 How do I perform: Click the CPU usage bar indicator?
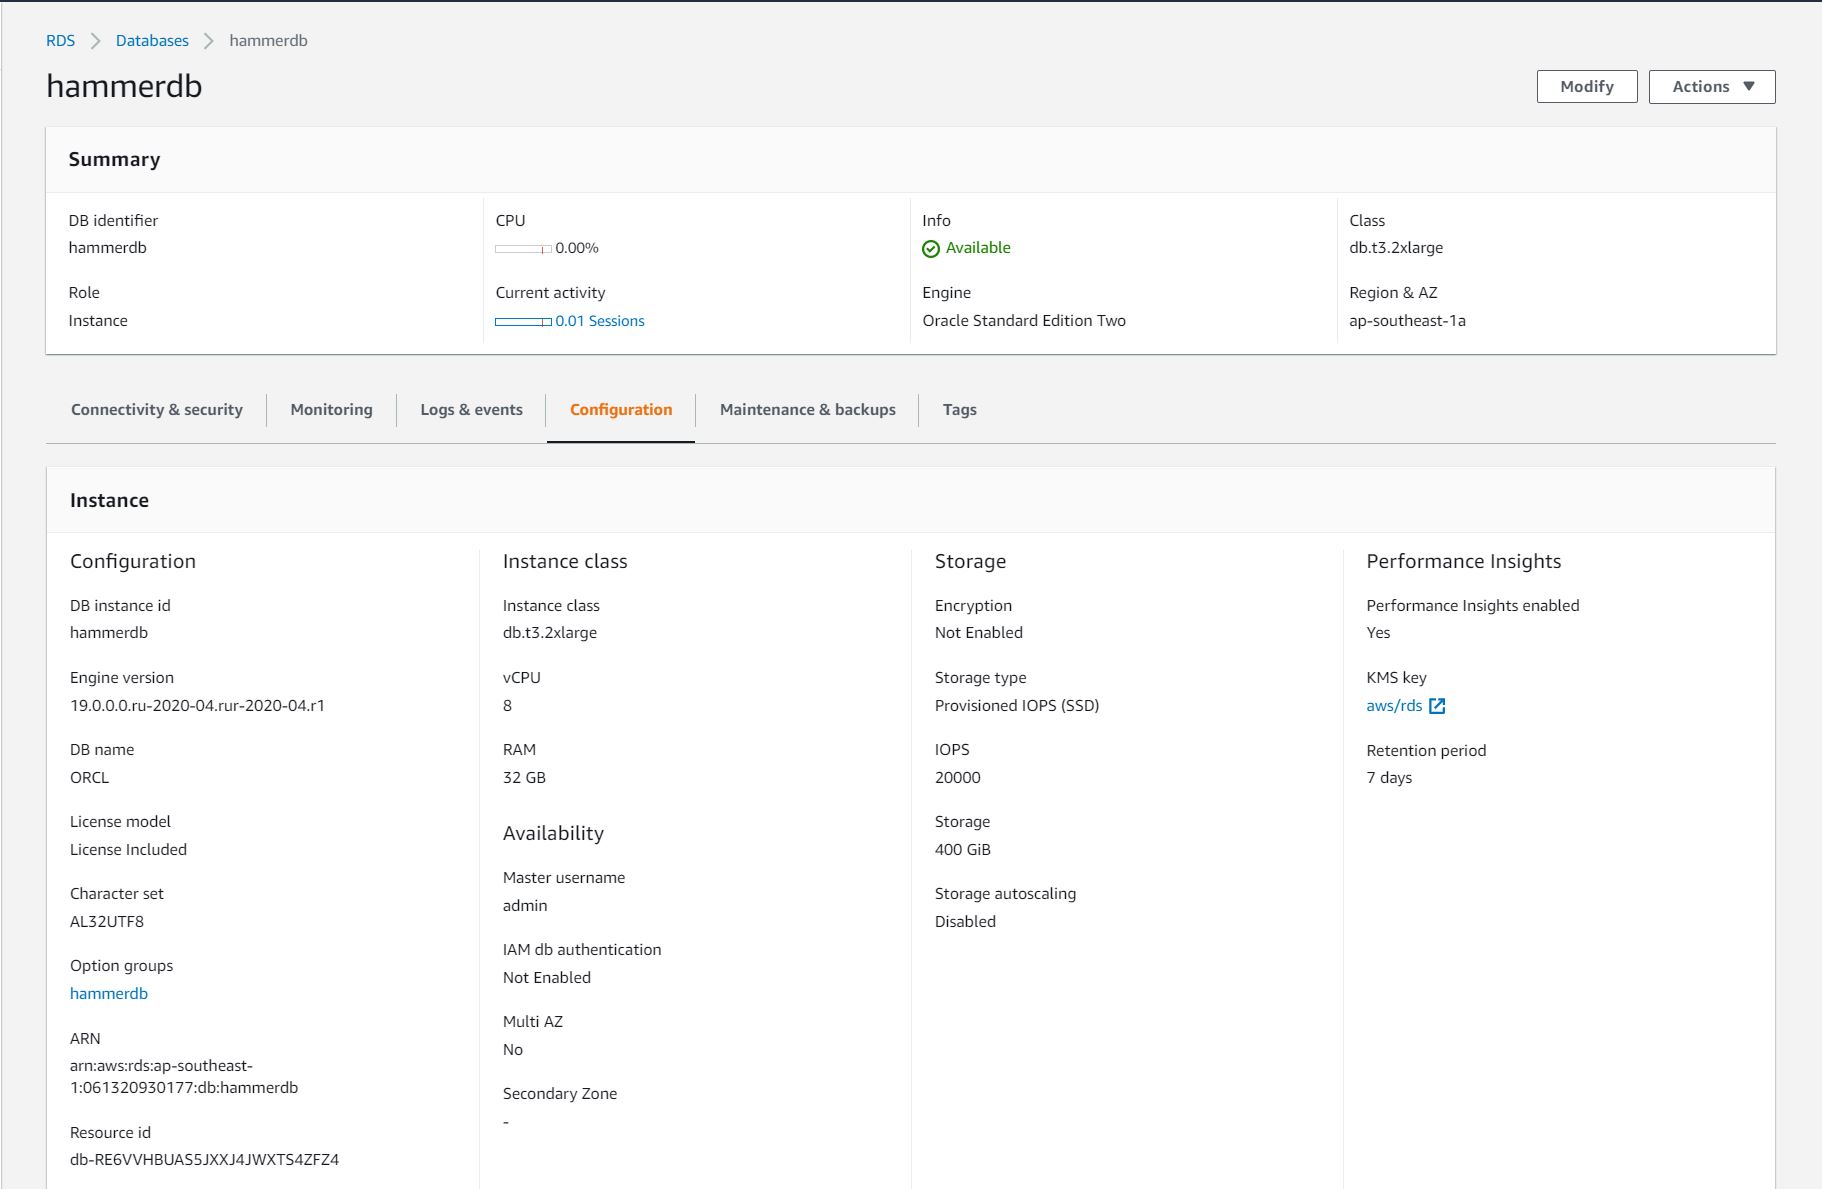pos(523,249)
